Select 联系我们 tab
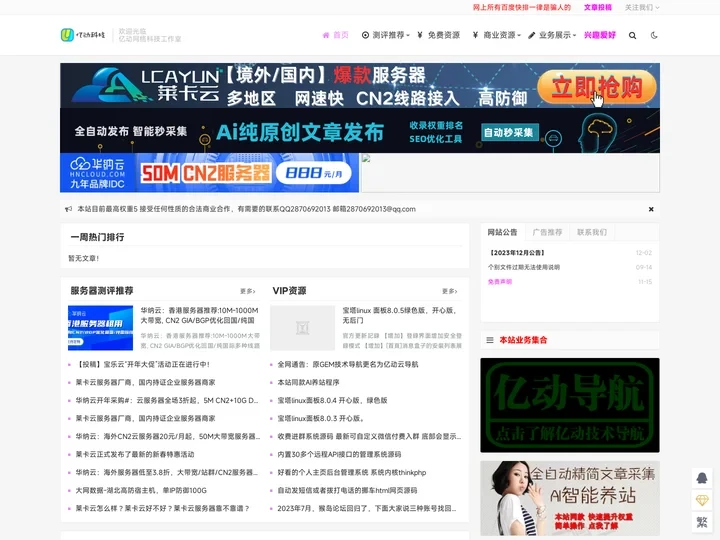 coord(592,232)
